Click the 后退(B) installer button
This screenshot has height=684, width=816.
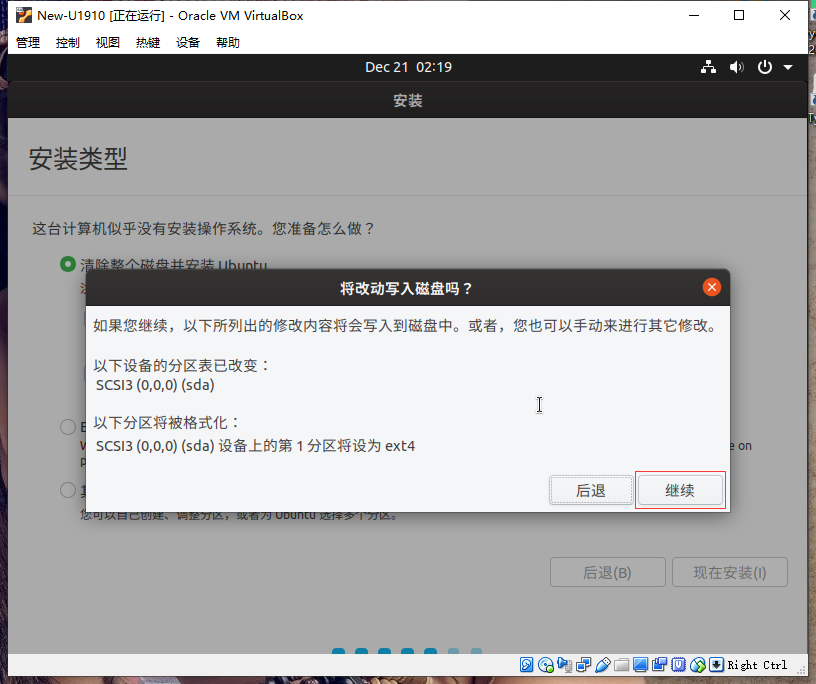607,572
